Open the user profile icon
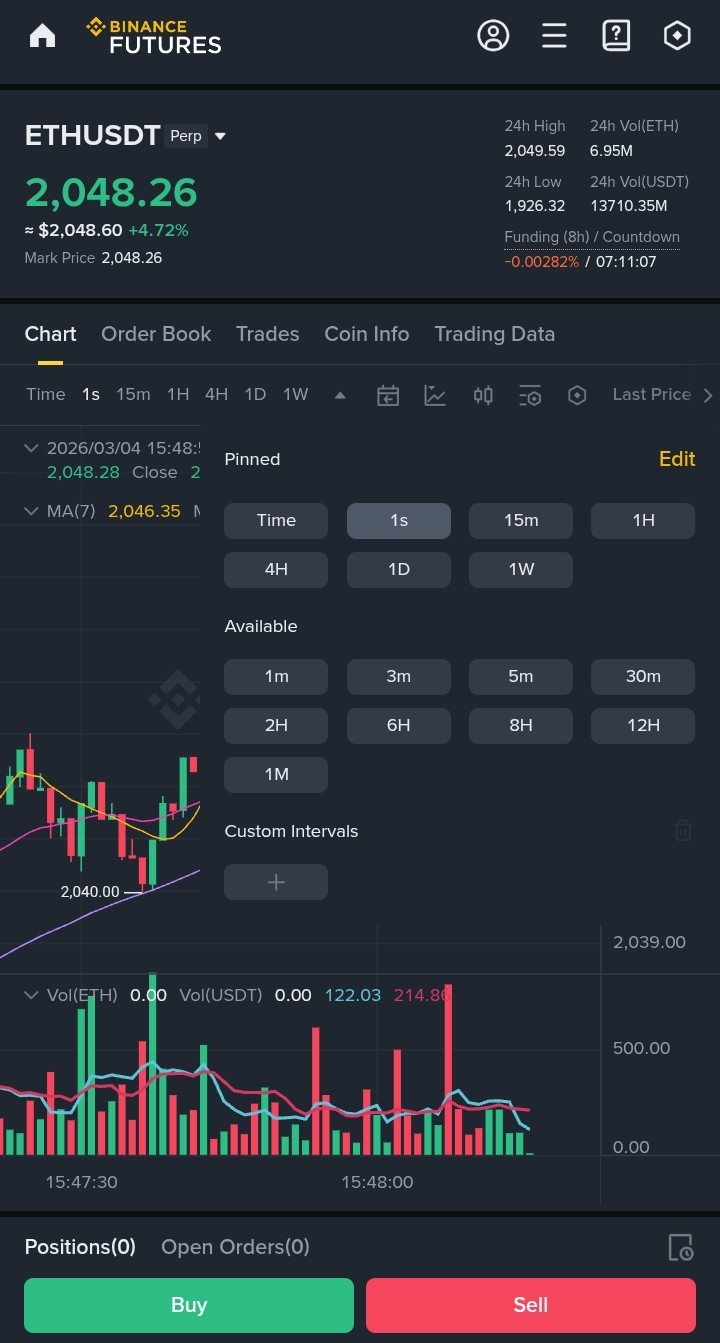Viewport: 720px width, 1343px height. point(493,36)
